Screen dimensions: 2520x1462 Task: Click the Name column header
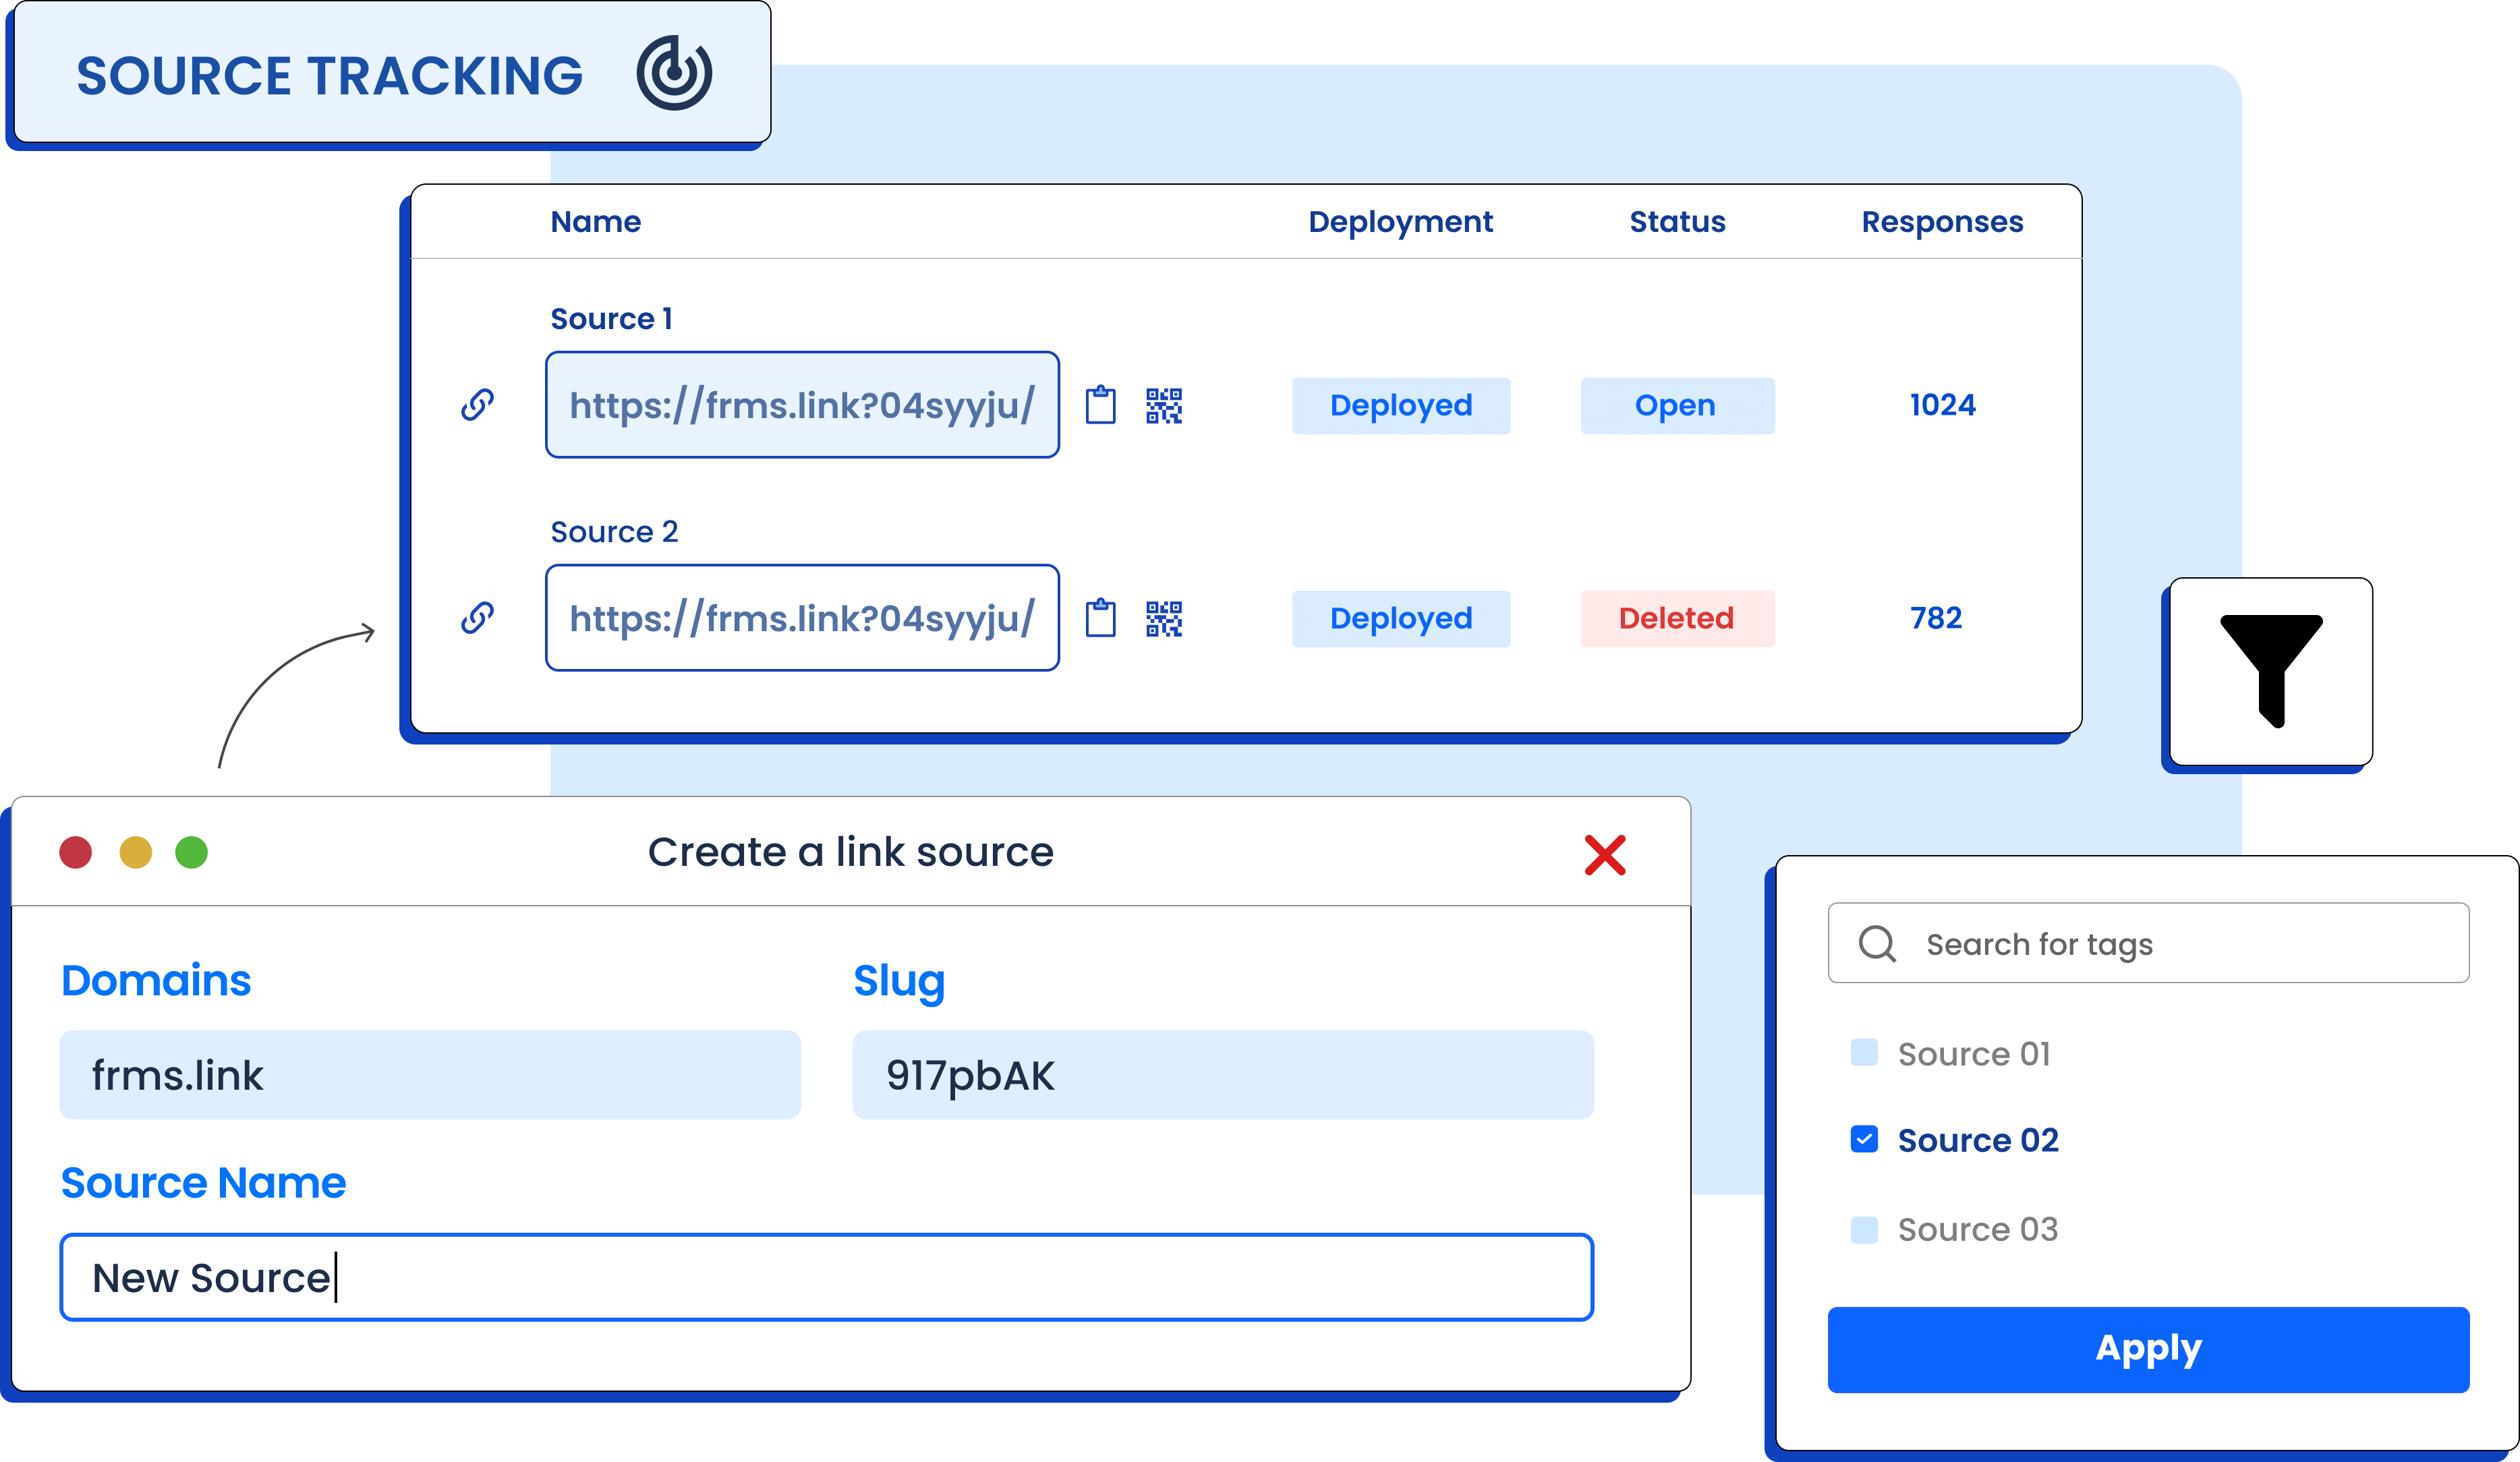596,221
